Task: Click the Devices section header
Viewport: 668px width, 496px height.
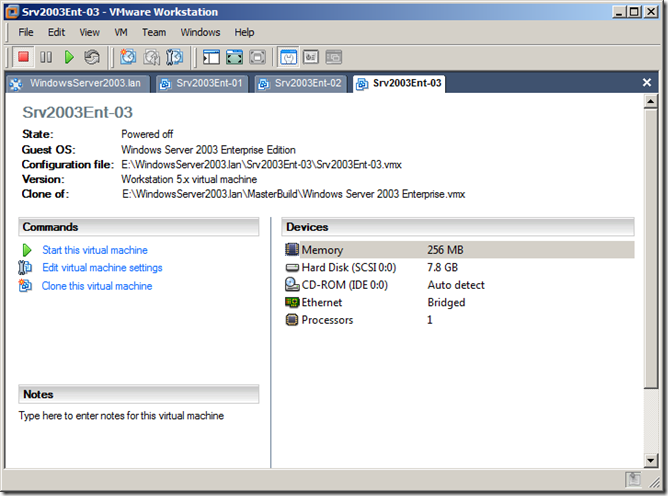Action: point(458,227)
